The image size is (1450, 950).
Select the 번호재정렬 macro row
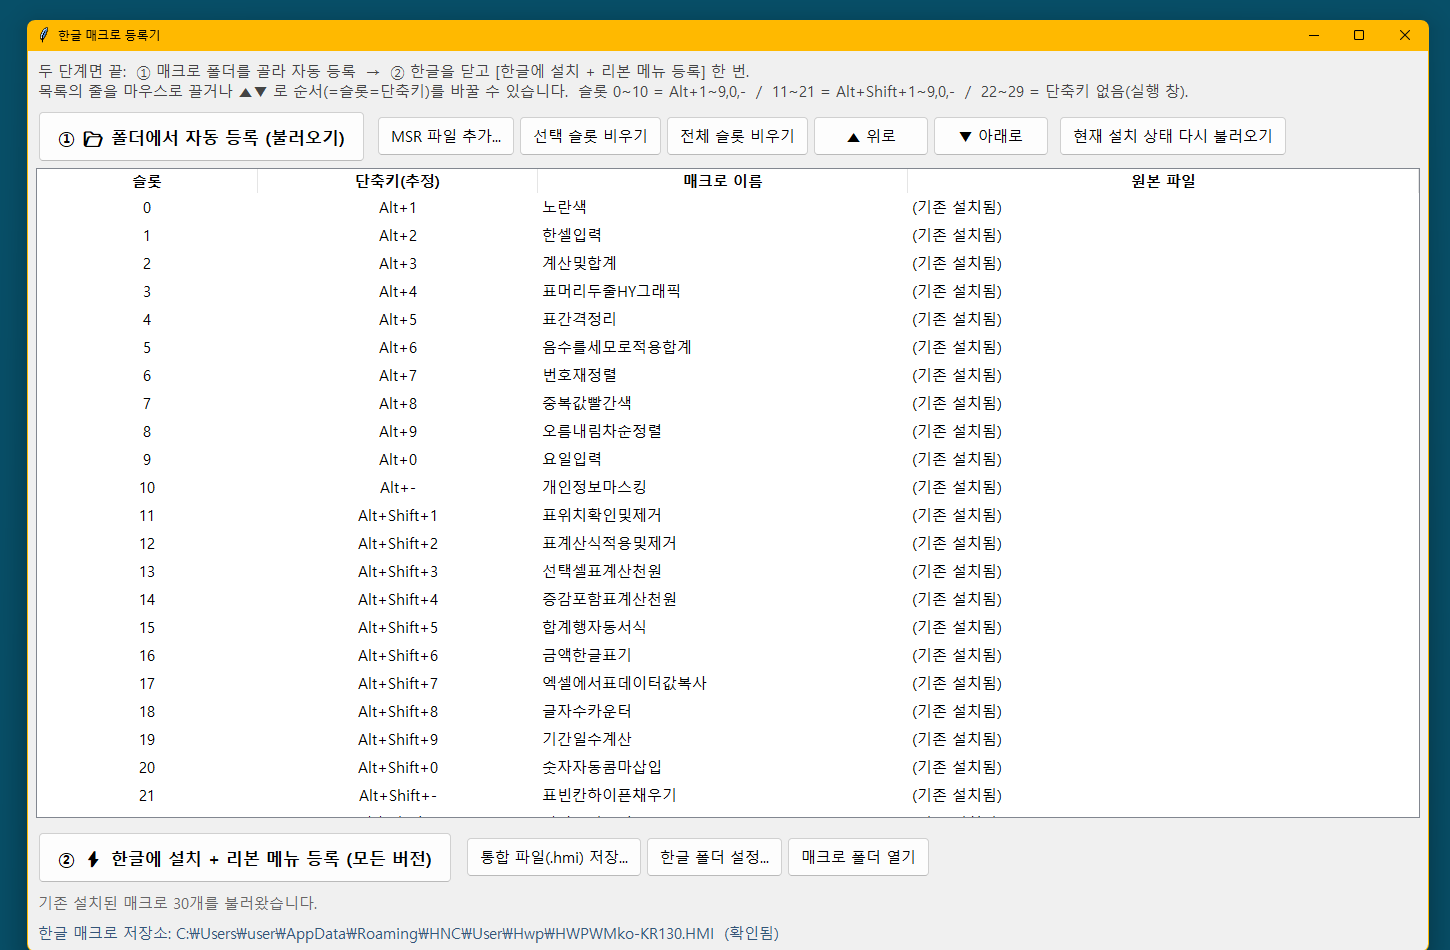click(x=728, y=376)
